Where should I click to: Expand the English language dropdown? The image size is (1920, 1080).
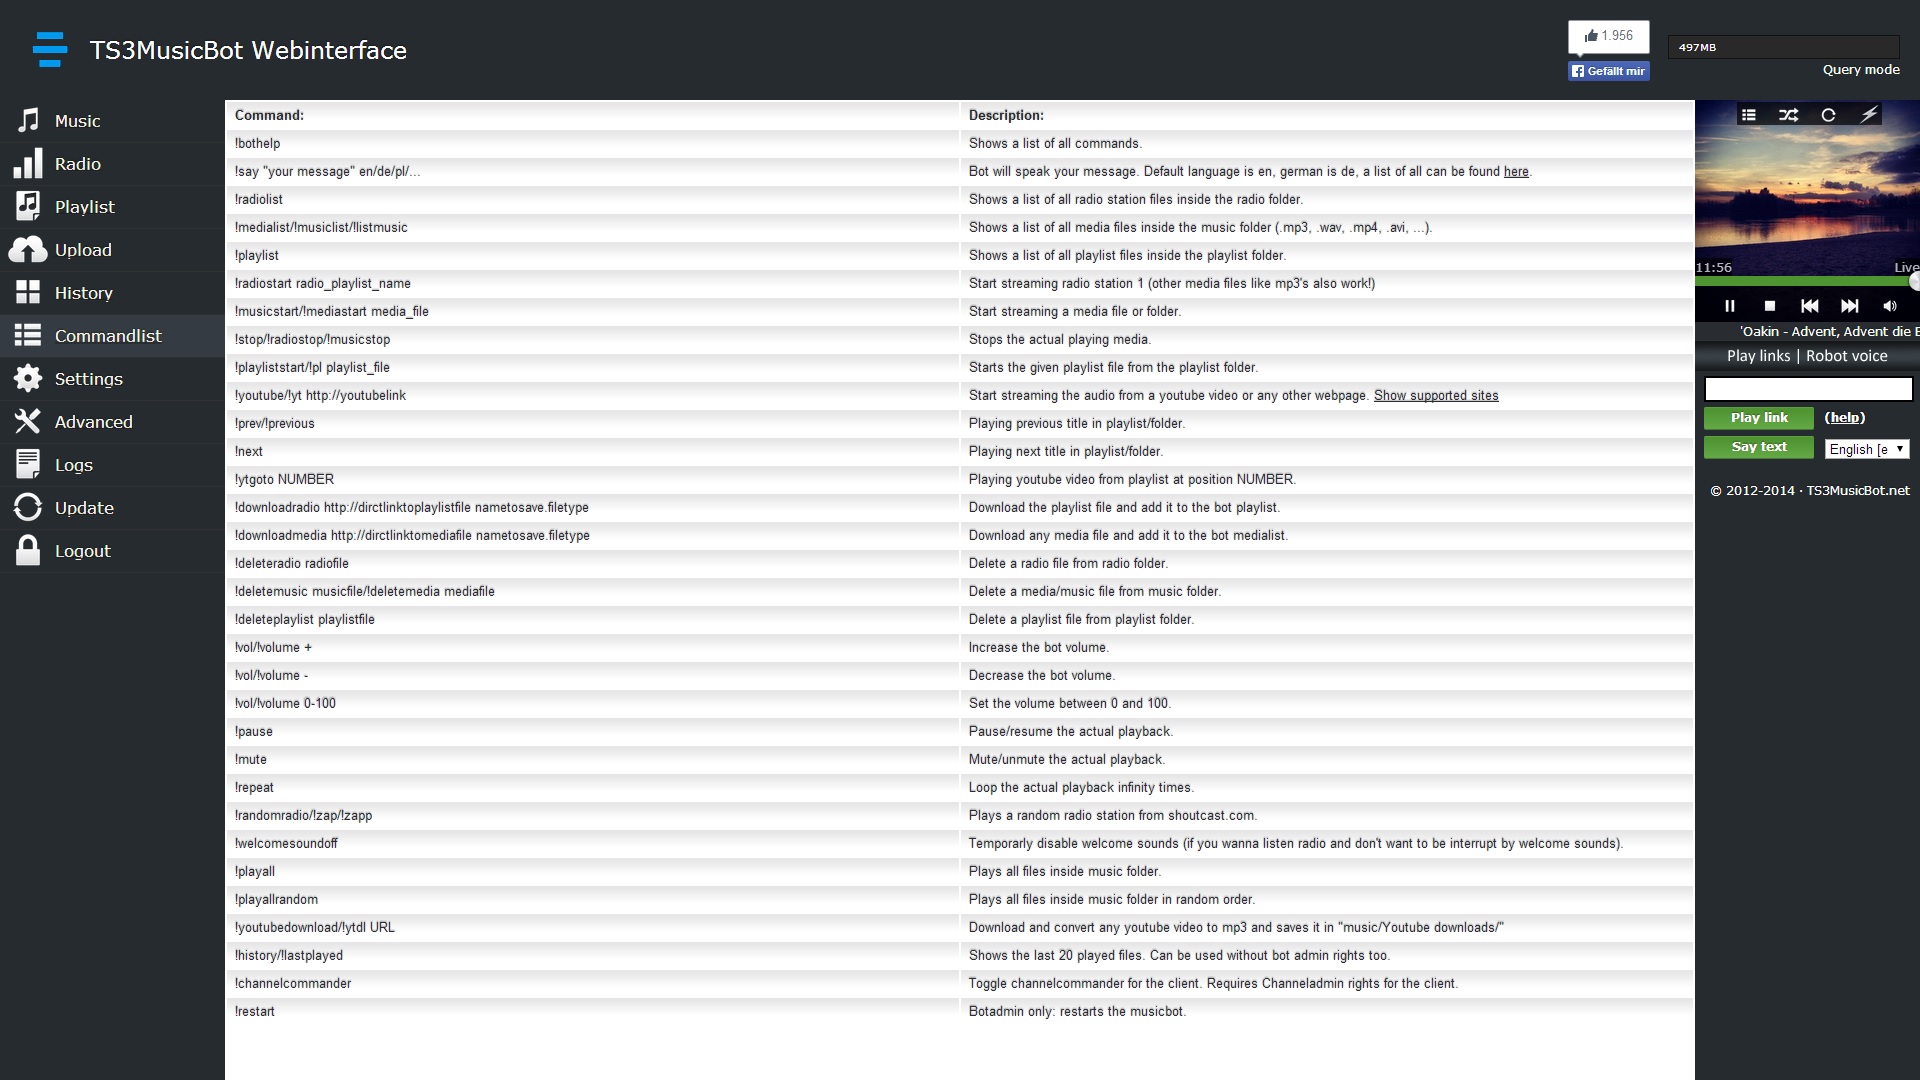point(1867,449)
